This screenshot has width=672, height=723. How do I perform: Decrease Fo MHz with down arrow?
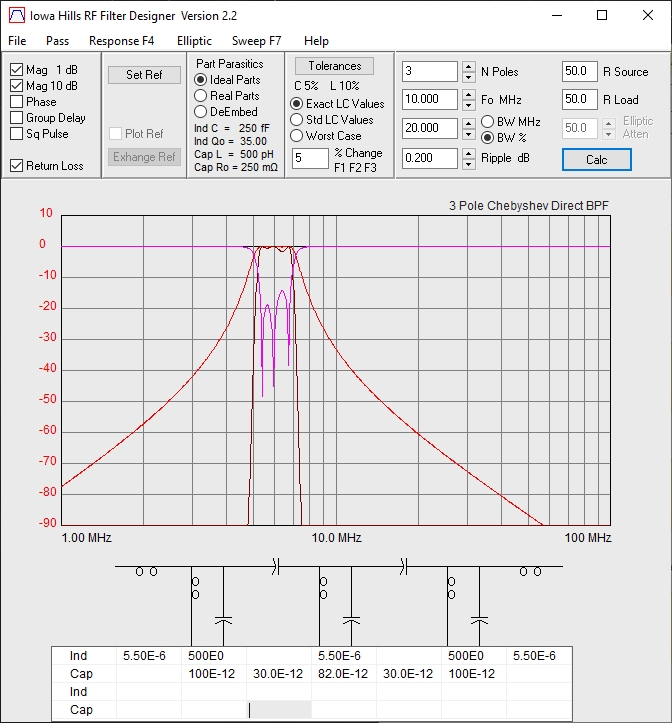tap(469, 105)
